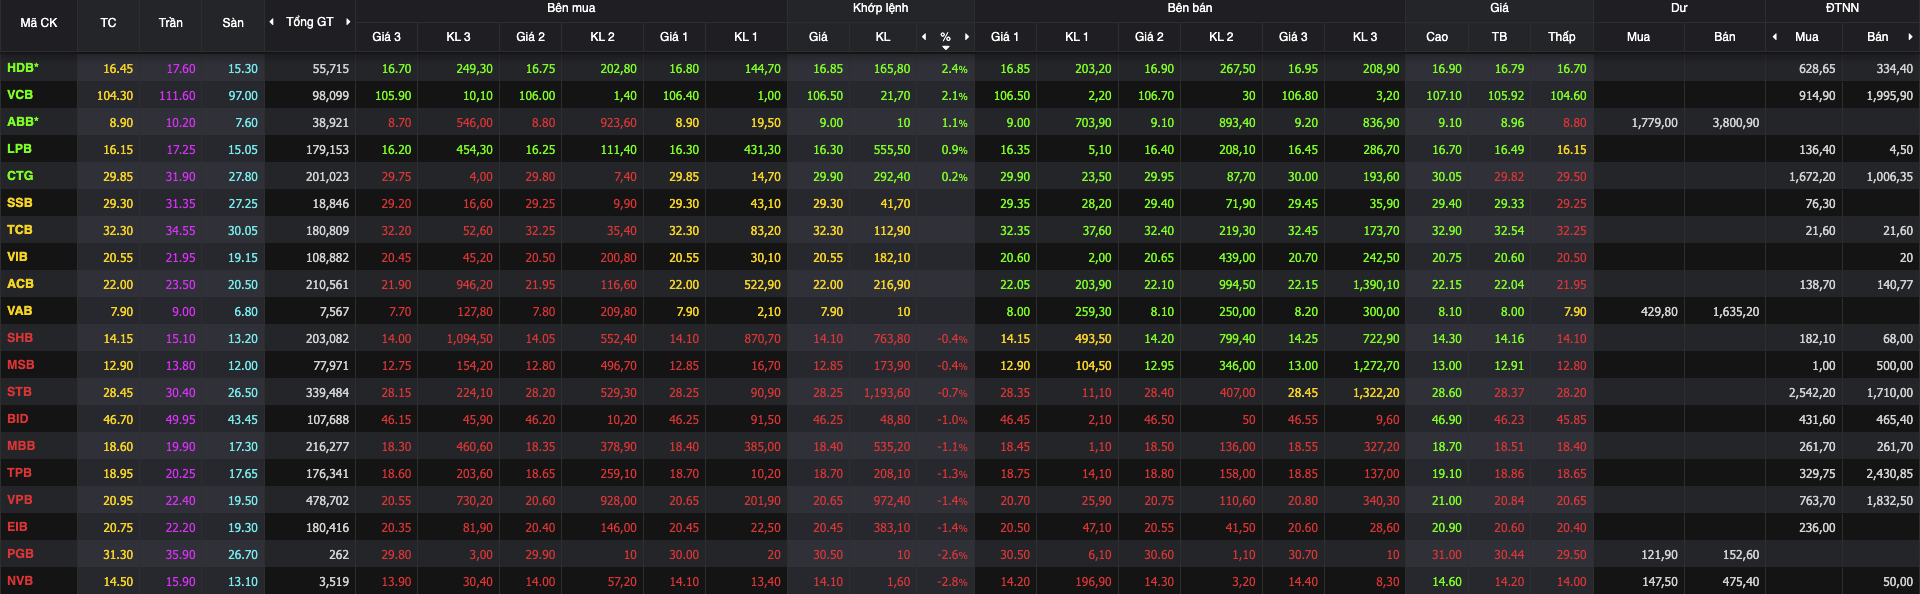The width and height of the screenshot is (1920, 594).
Task: Click the Cao column header
Action: coord(1437,37)
